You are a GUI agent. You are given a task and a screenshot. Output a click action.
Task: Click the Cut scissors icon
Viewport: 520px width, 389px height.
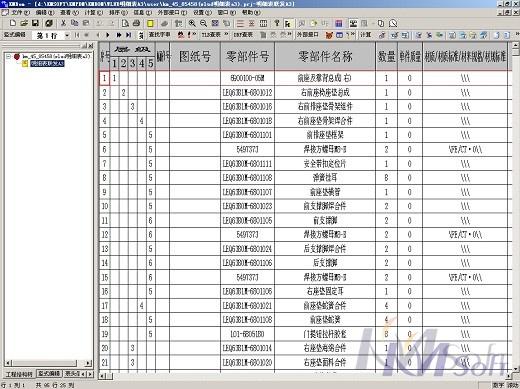coord(63,23)
